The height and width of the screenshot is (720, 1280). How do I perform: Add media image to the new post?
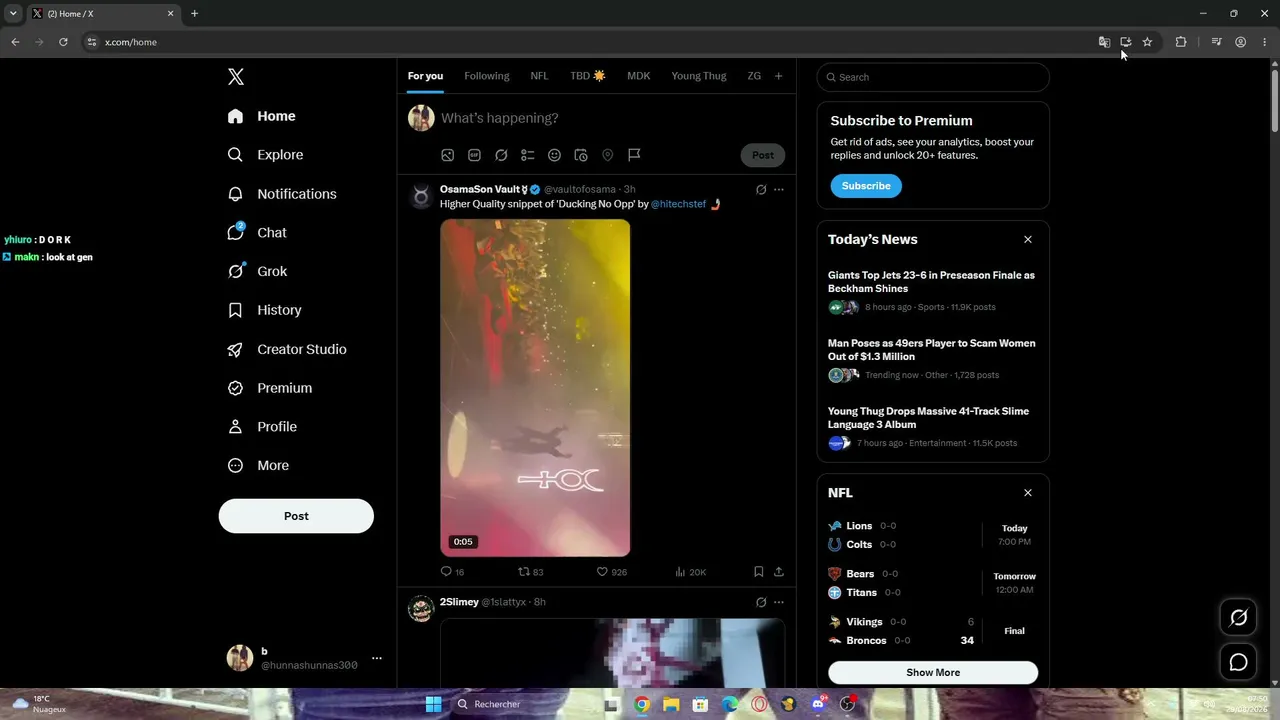pos(448,155)
